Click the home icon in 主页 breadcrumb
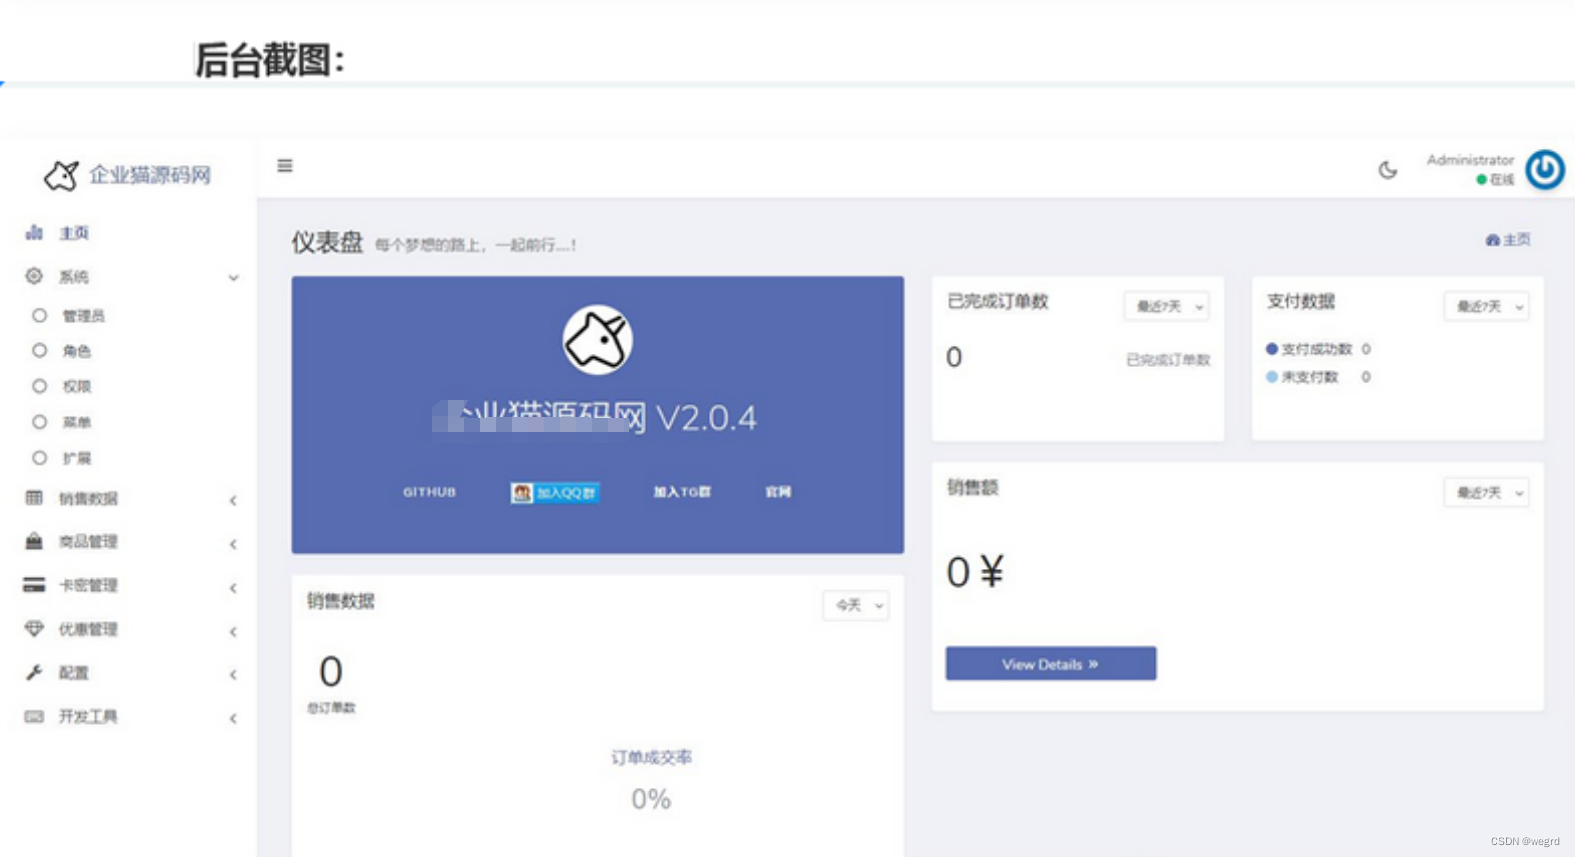This screenshot has width=1575, height=857. click(x=1493, y=240)
